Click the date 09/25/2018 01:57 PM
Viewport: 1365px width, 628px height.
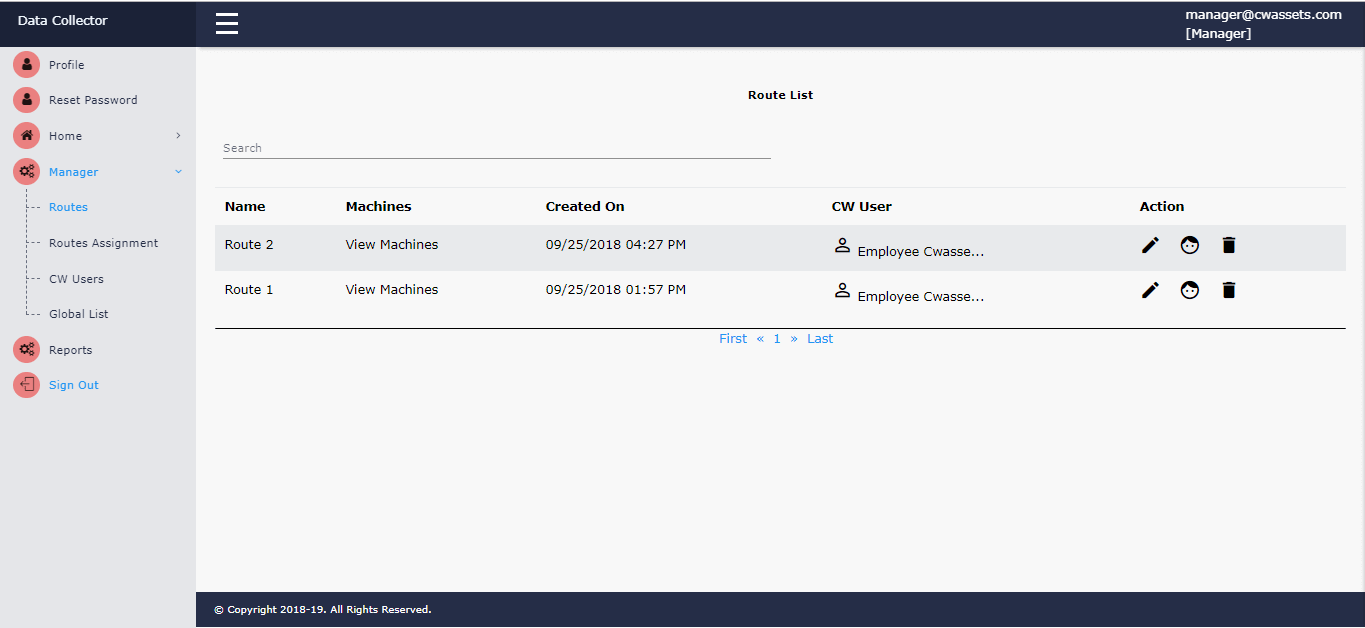[616, 289]
